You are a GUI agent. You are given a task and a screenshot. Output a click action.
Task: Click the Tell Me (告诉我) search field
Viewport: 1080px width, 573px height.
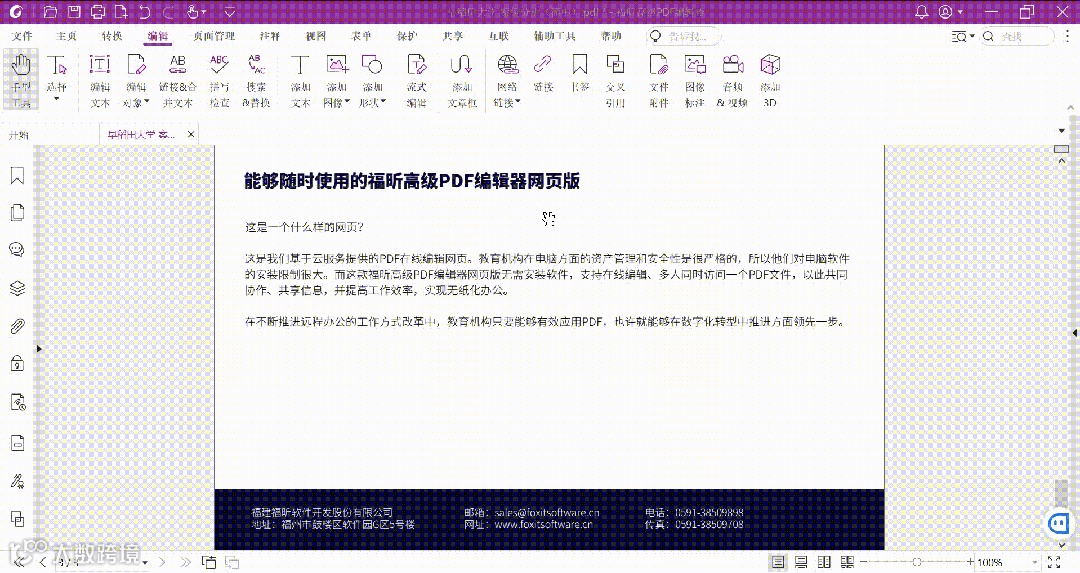tap(685, 36)
